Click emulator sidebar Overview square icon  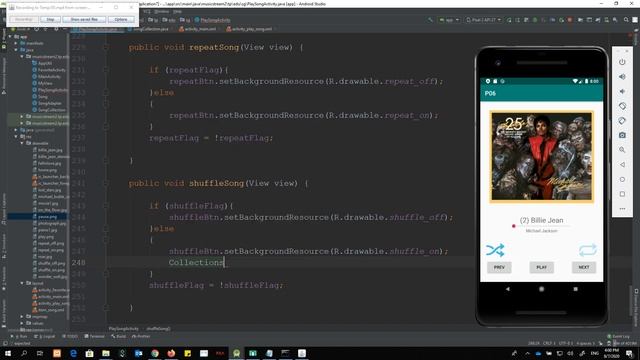coord(622,194)
